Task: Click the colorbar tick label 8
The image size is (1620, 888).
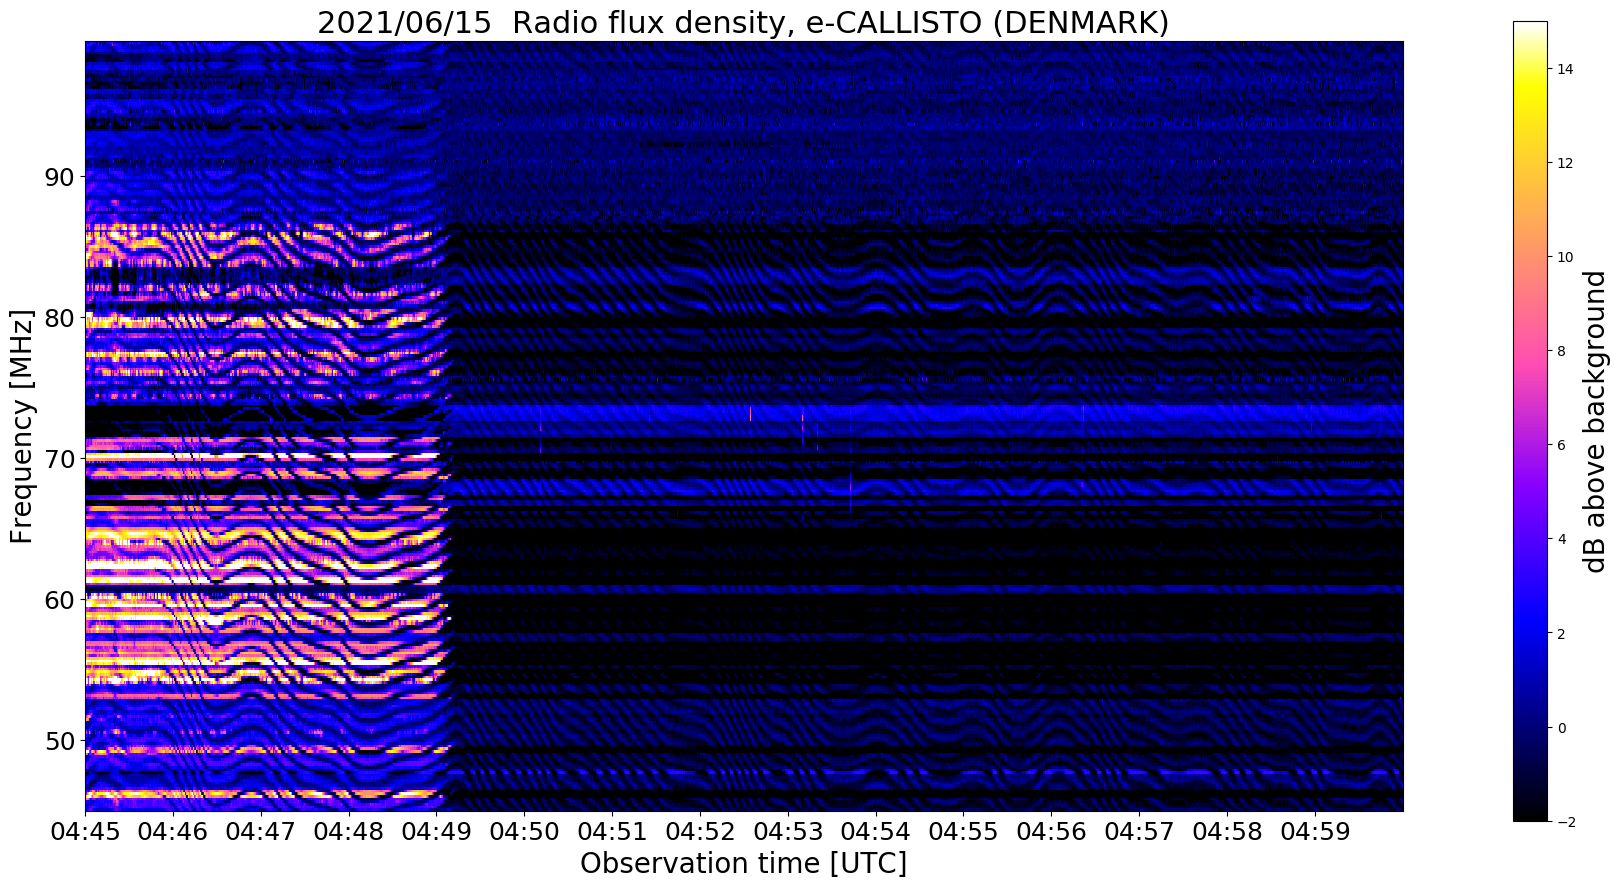Action: [1560, 351]
